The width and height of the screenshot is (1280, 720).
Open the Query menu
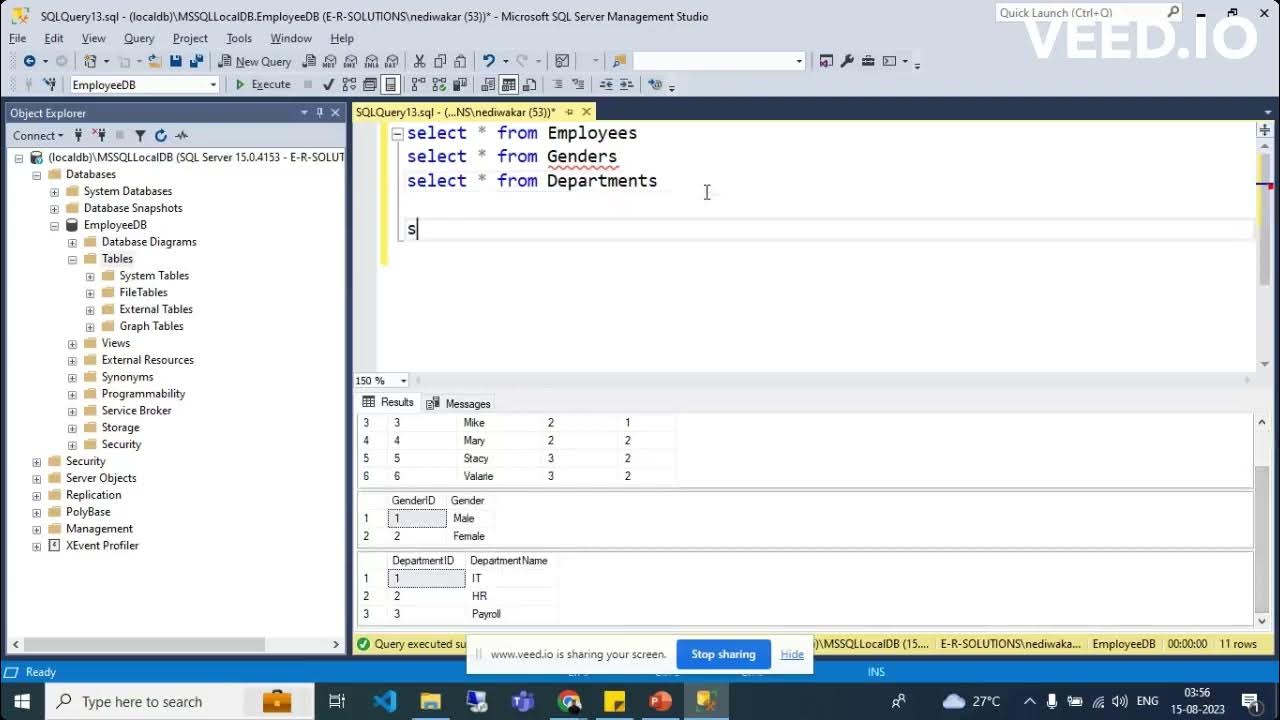coord(139,38)
